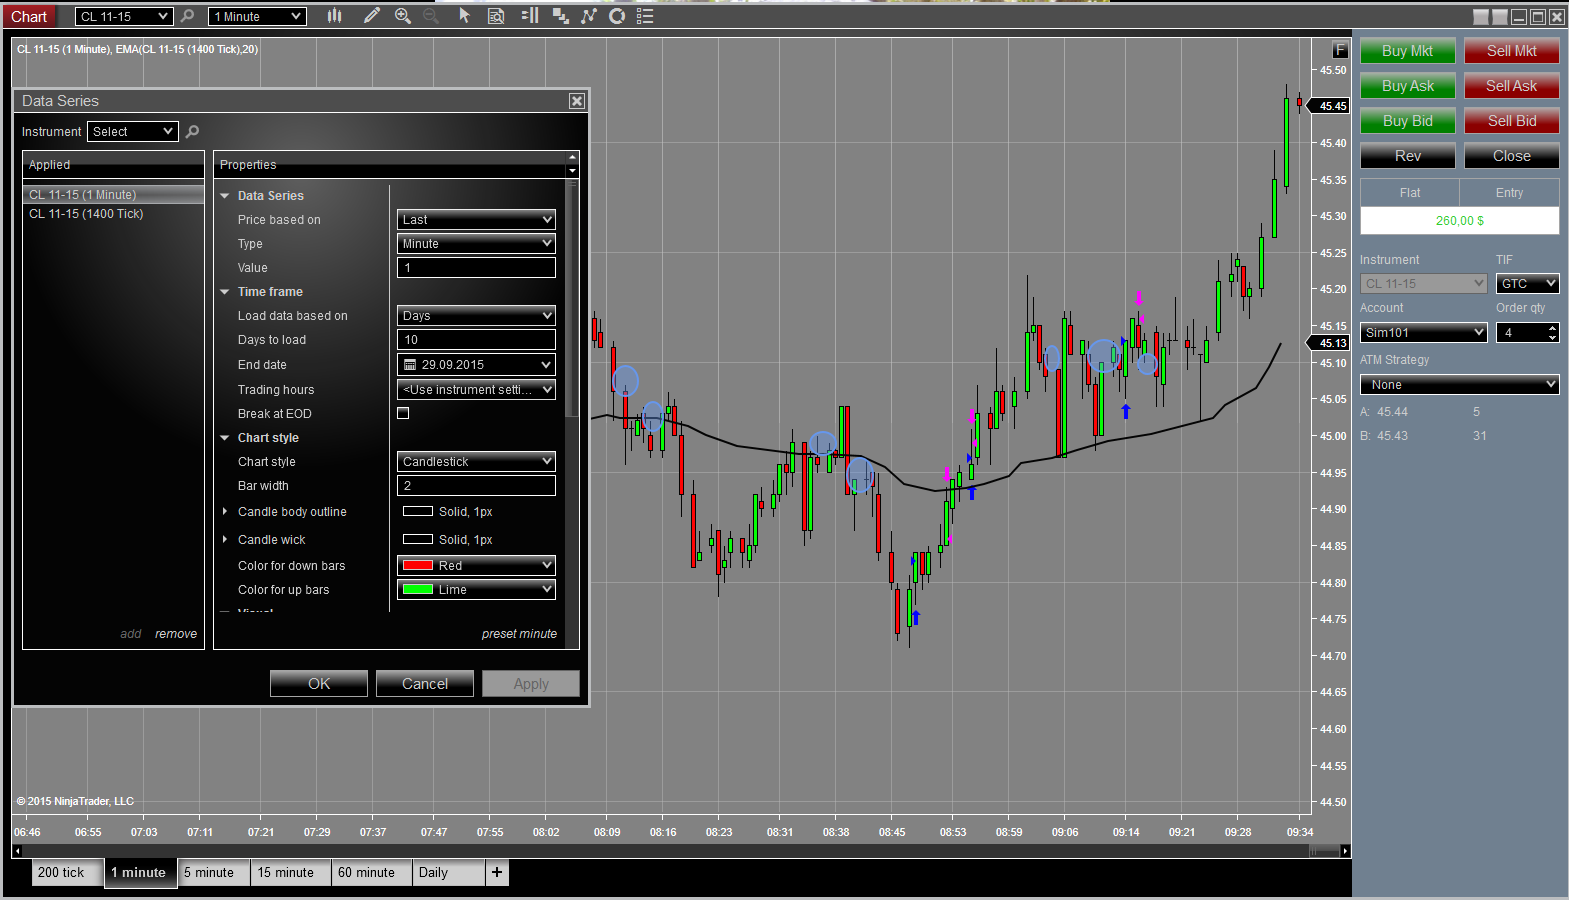This screenshot has height=900, width=1569.
Task: Open the Instrument Select dropdown in dialog
Action: (x=132, y=132)
